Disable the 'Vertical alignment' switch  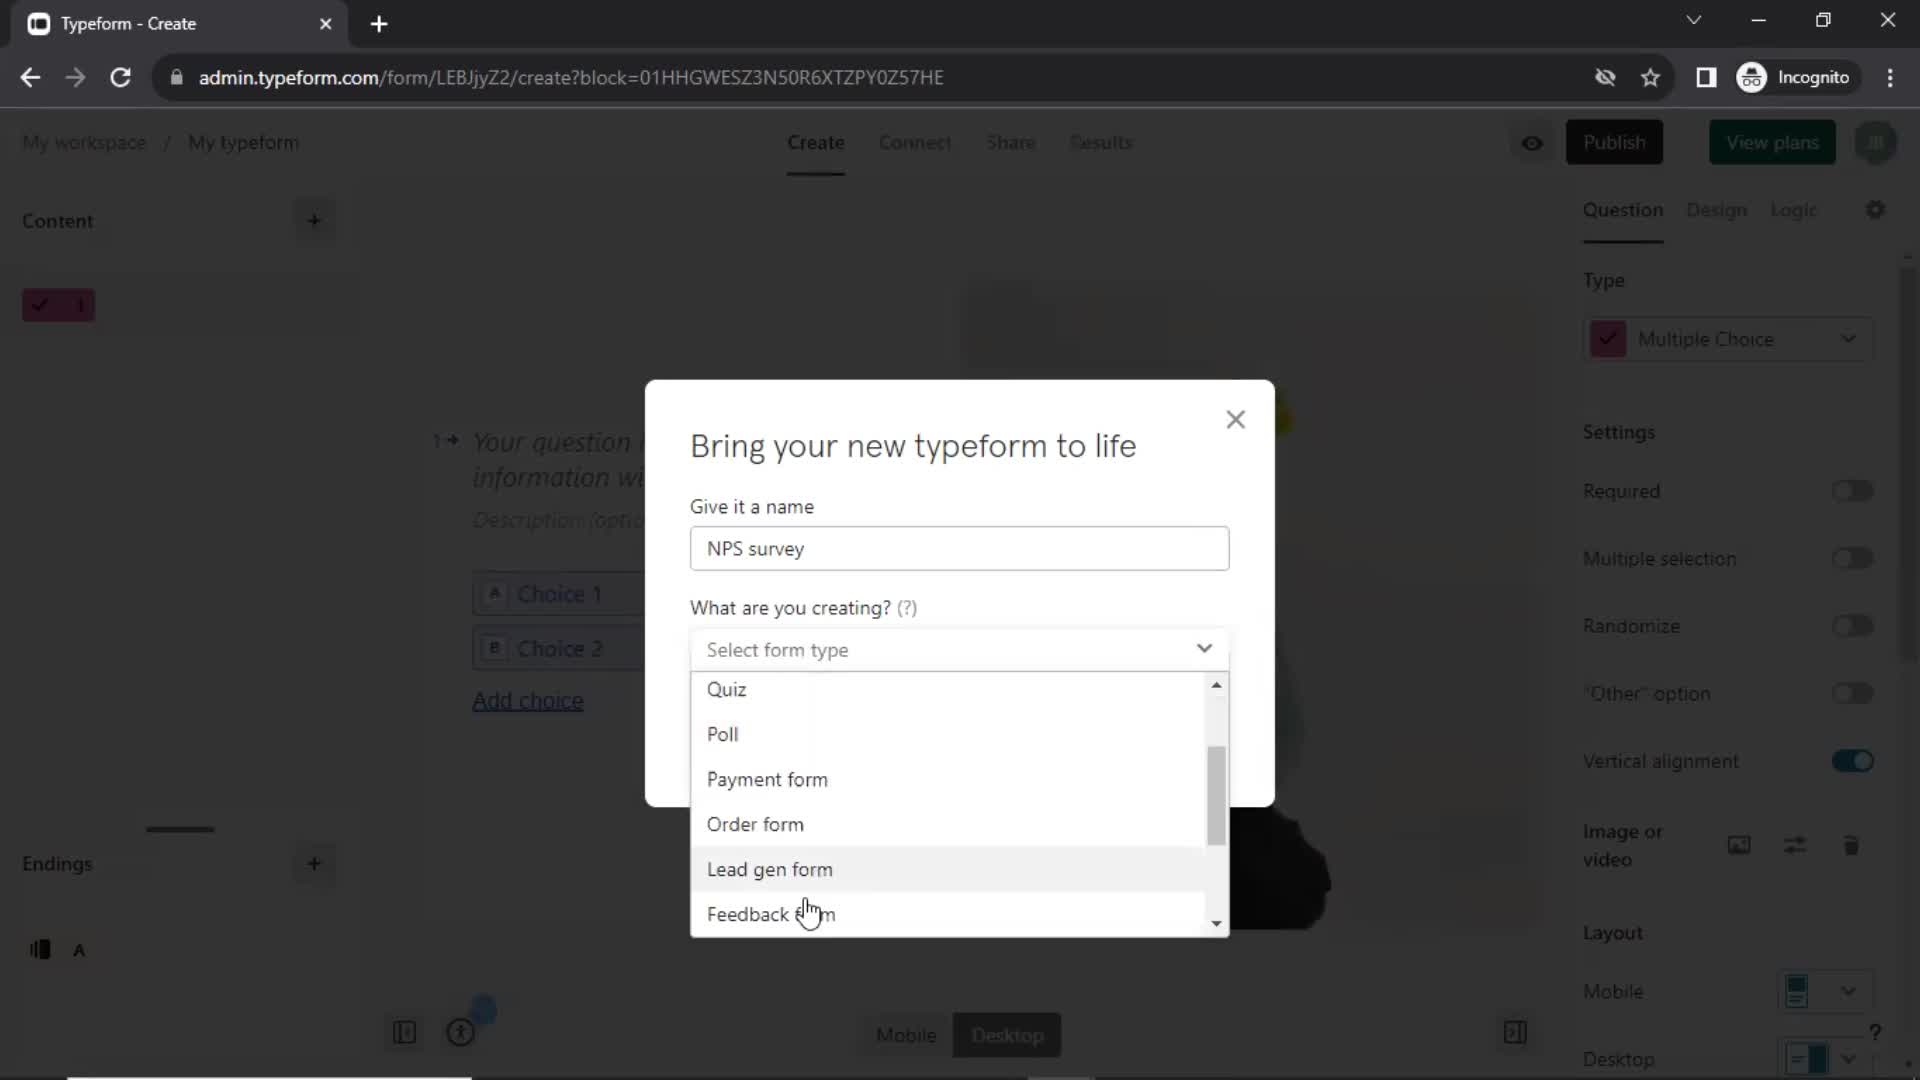click(x=1852, y=761)
